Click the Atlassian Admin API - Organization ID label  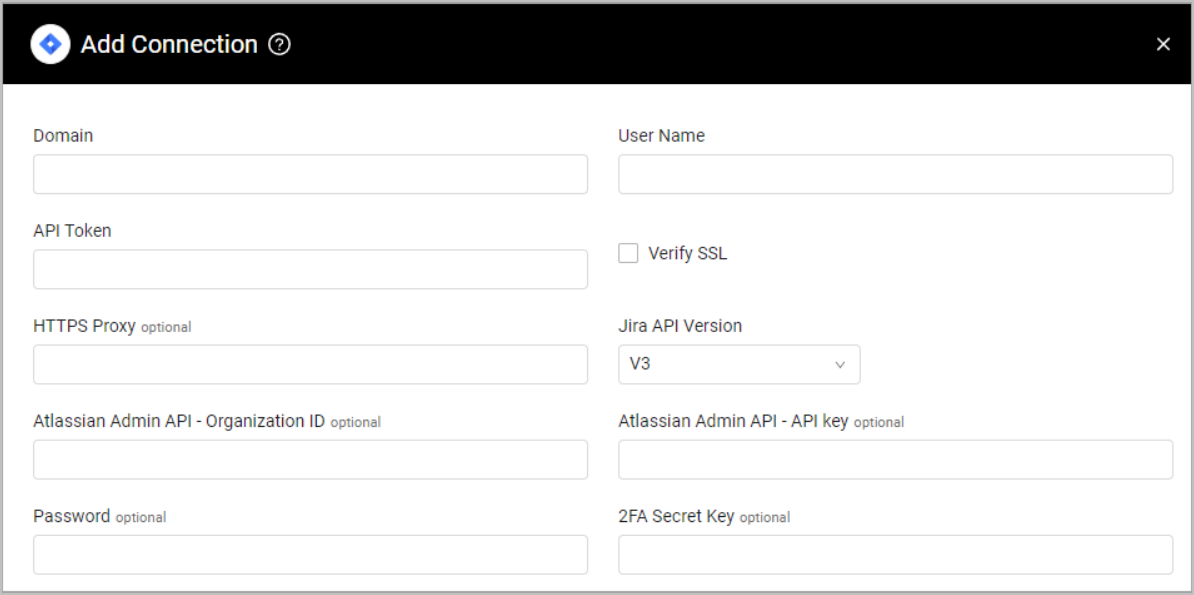180,421
